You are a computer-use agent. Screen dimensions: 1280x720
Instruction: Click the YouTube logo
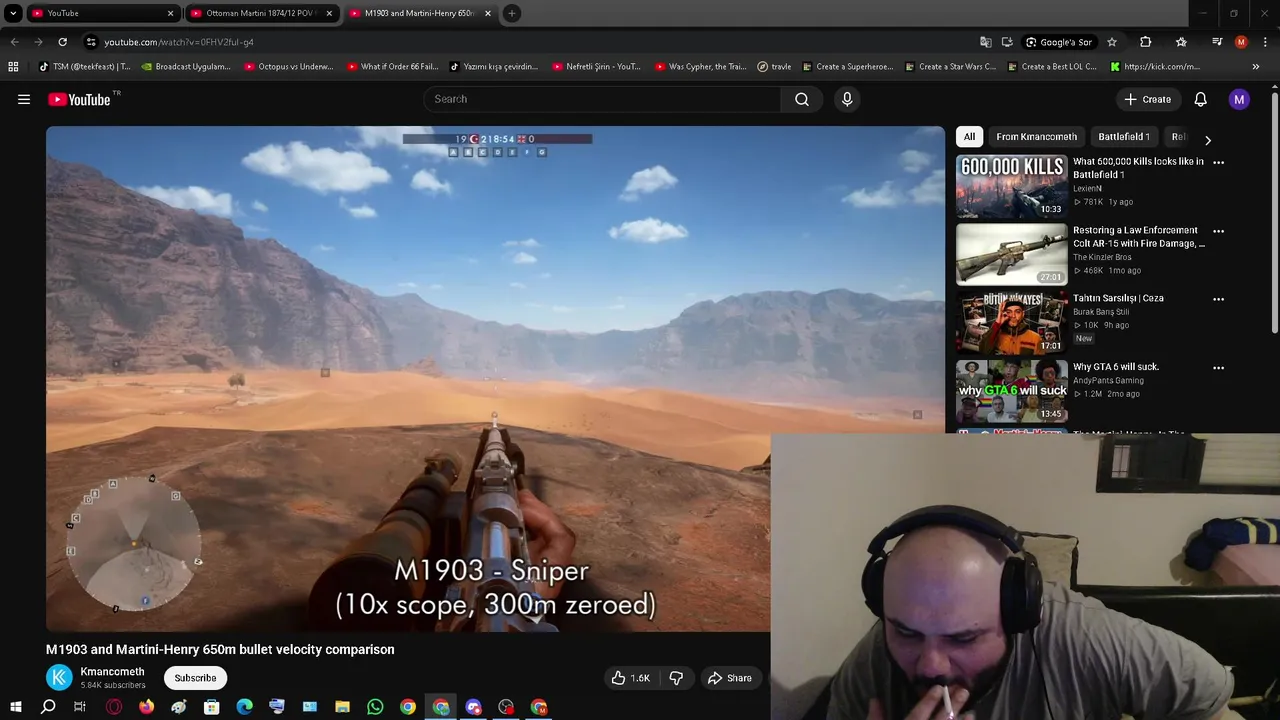click(79, 99)
